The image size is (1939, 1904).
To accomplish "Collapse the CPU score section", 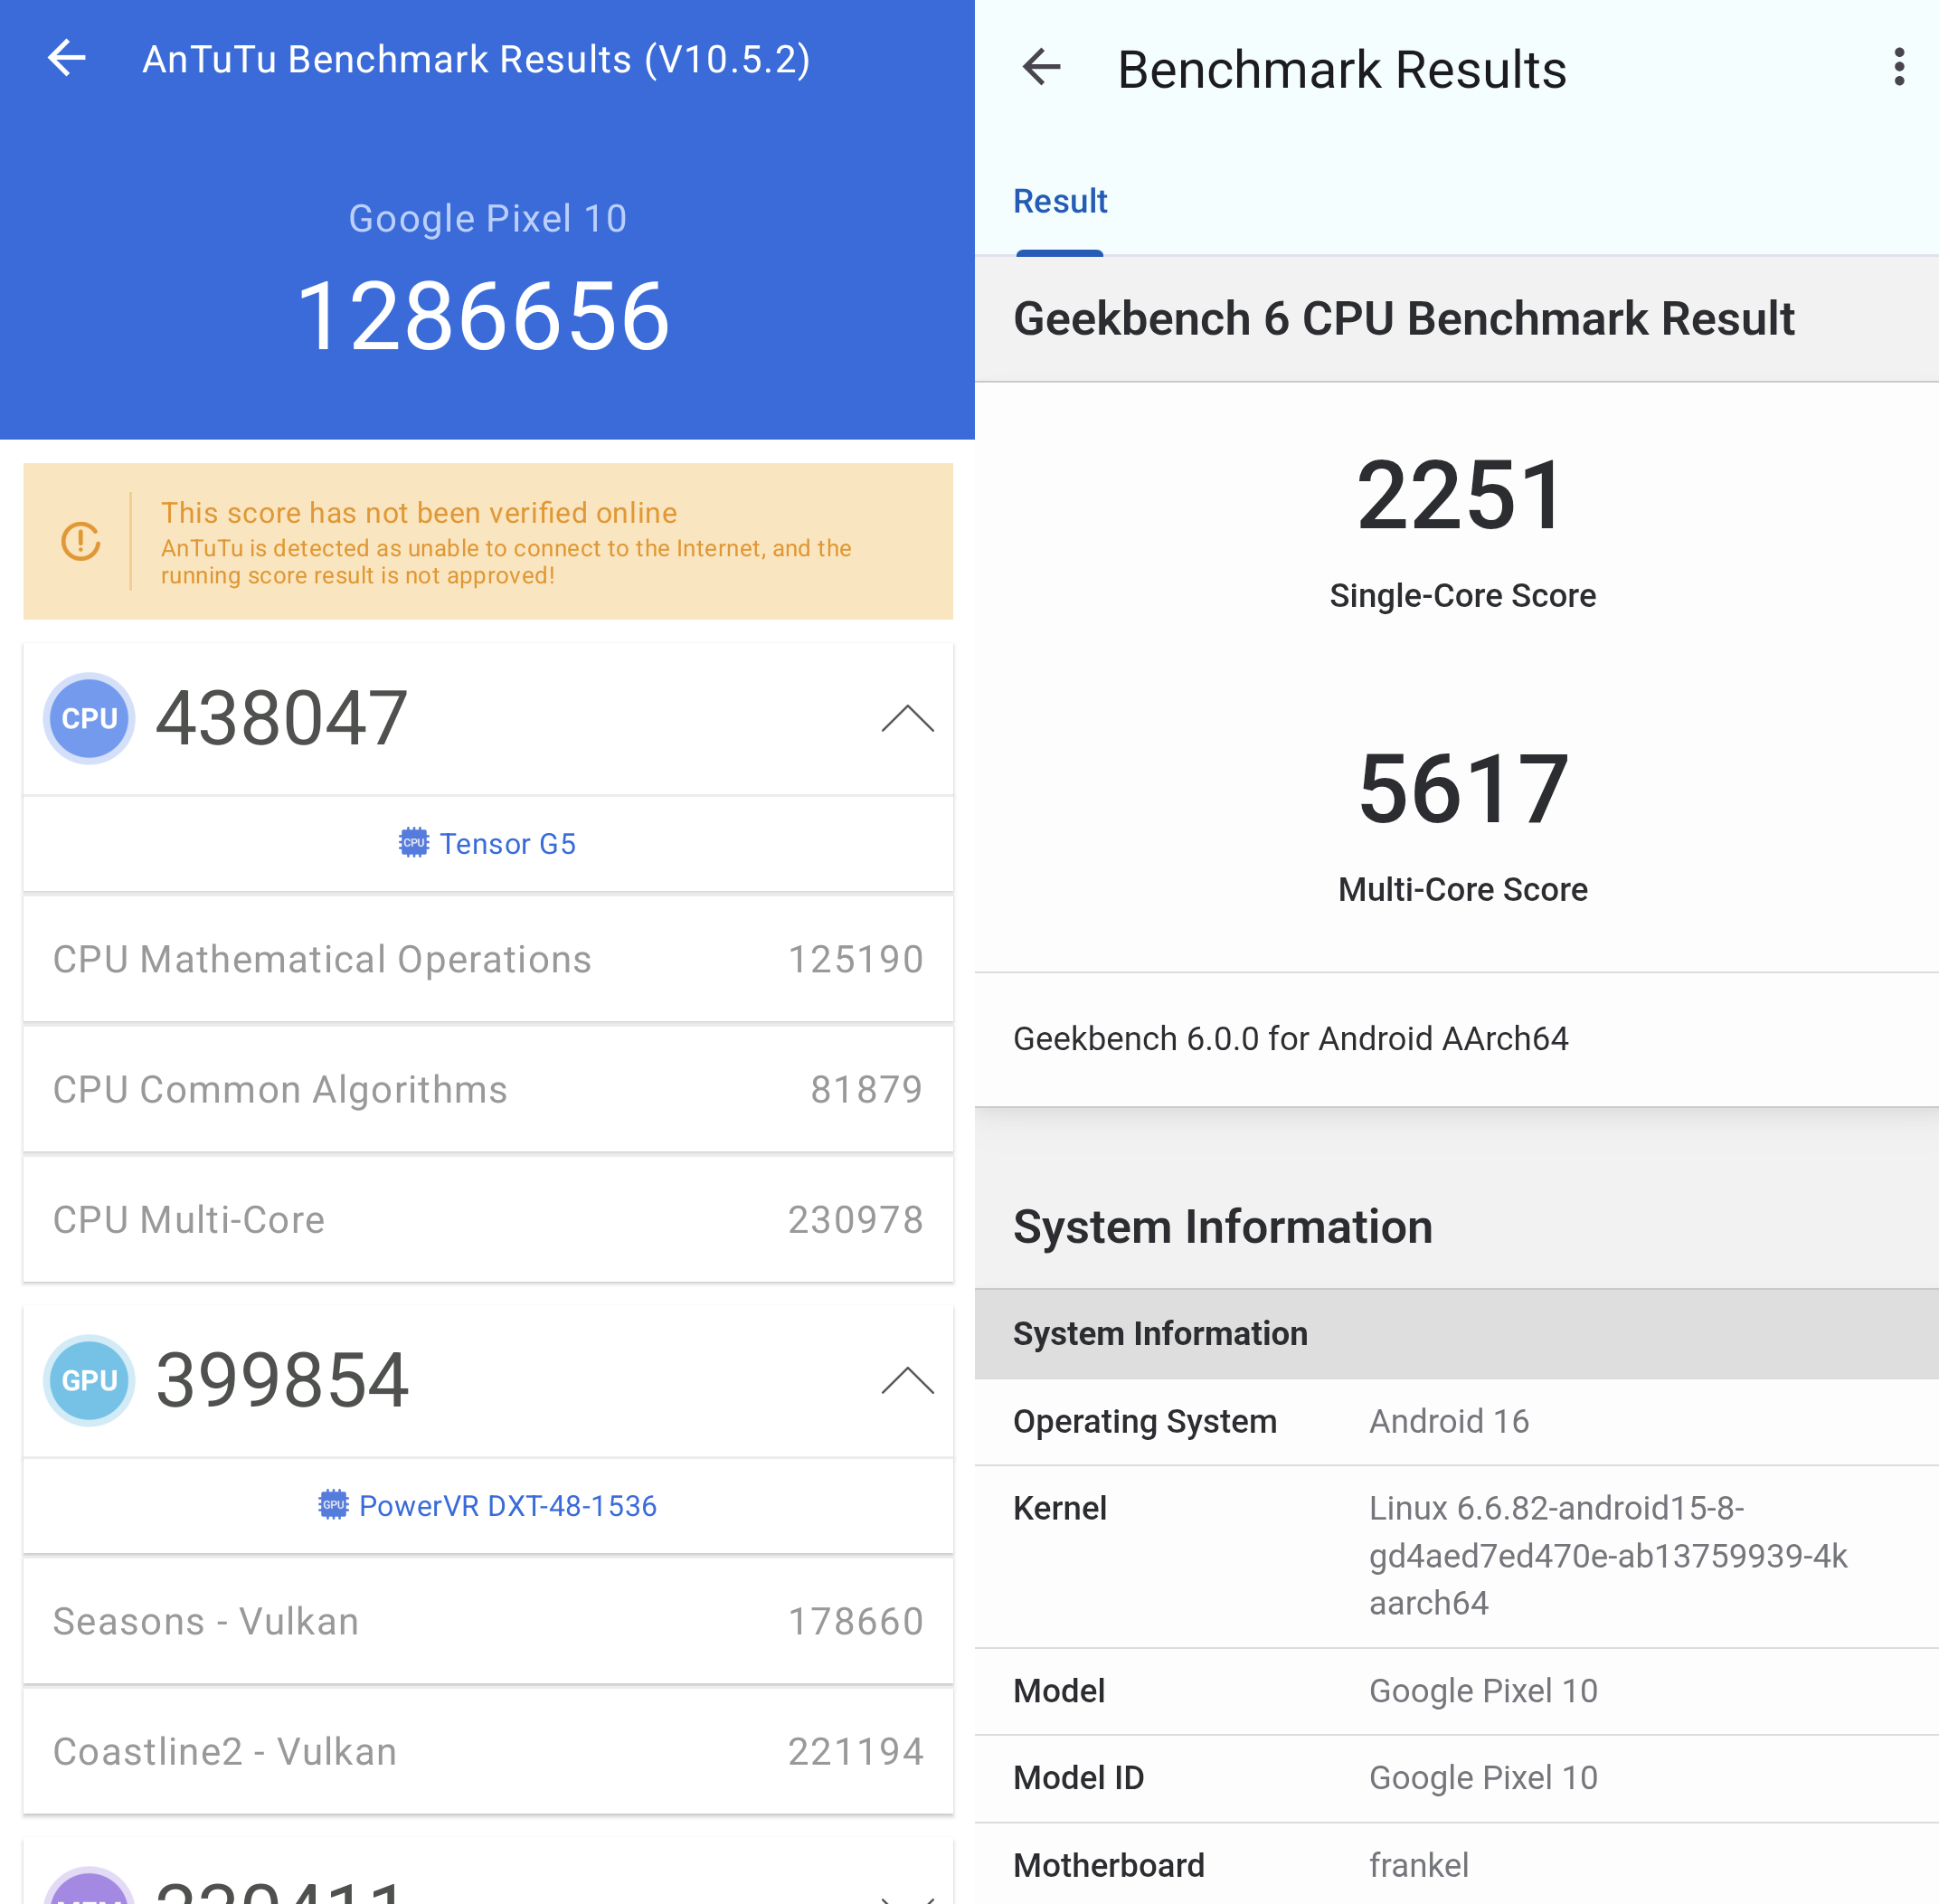I will [x=907, y=718].
